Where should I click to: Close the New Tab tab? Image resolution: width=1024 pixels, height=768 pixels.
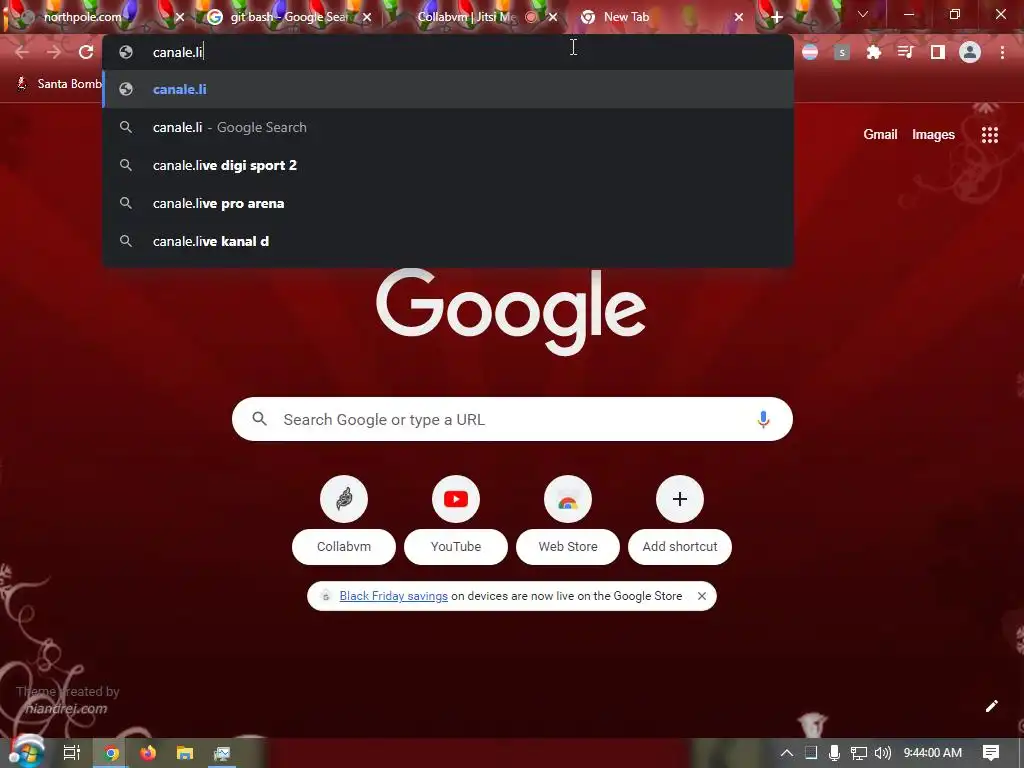click(x=739, y=17)
